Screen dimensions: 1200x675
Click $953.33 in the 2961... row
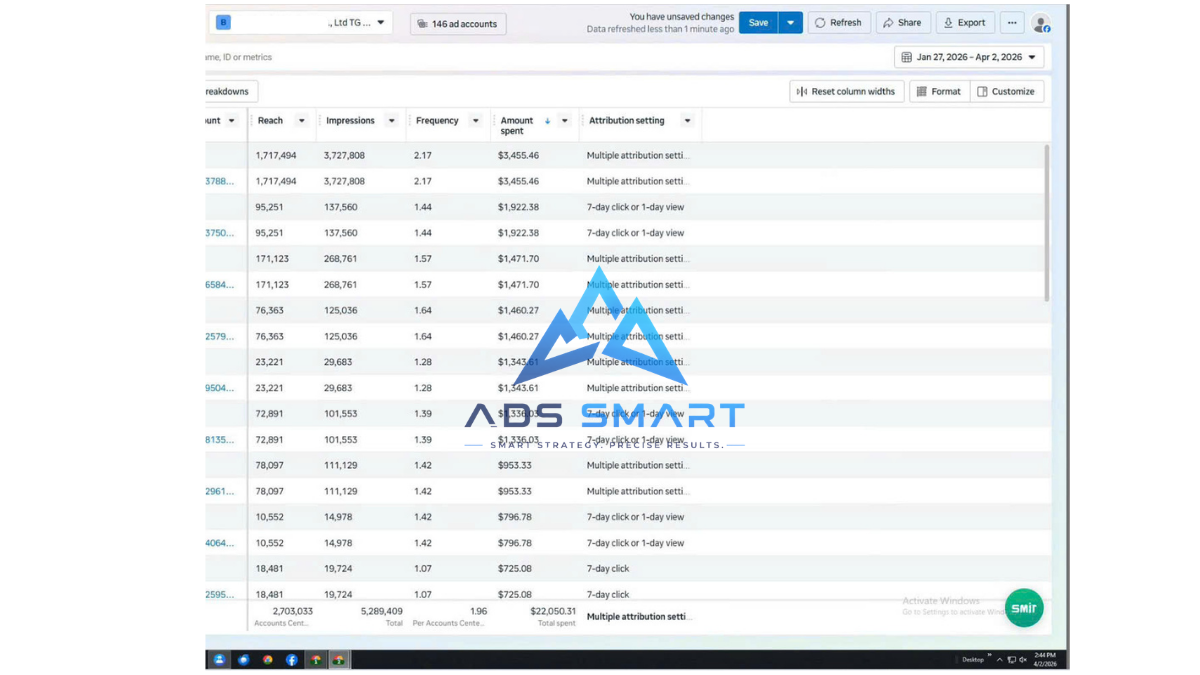515,491
